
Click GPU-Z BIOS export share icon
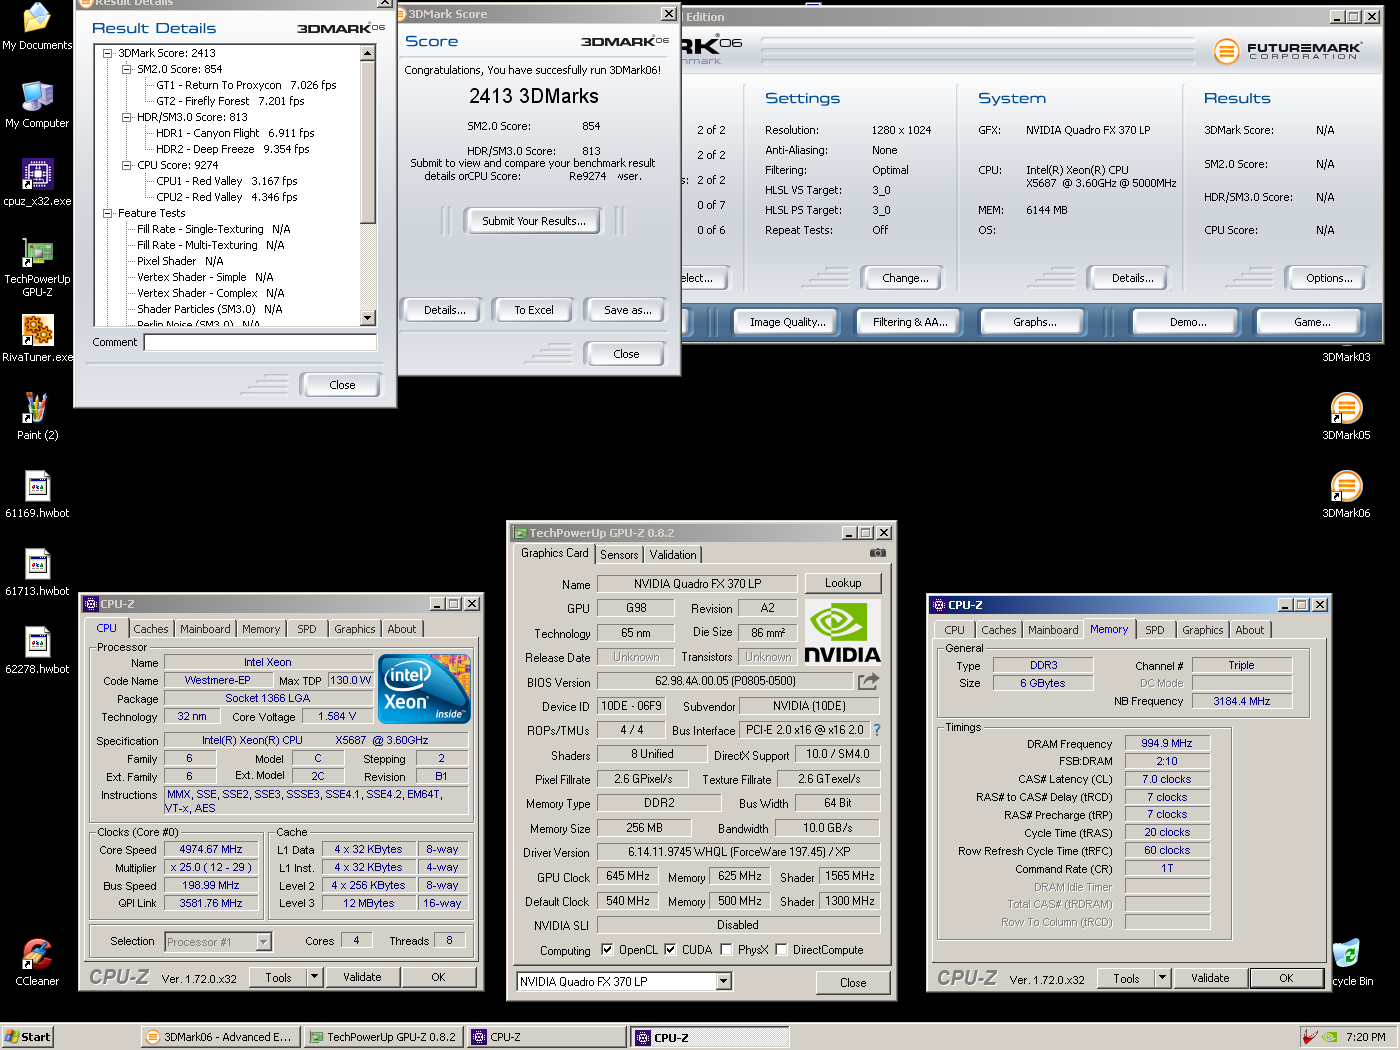click(x=868, y=681)
